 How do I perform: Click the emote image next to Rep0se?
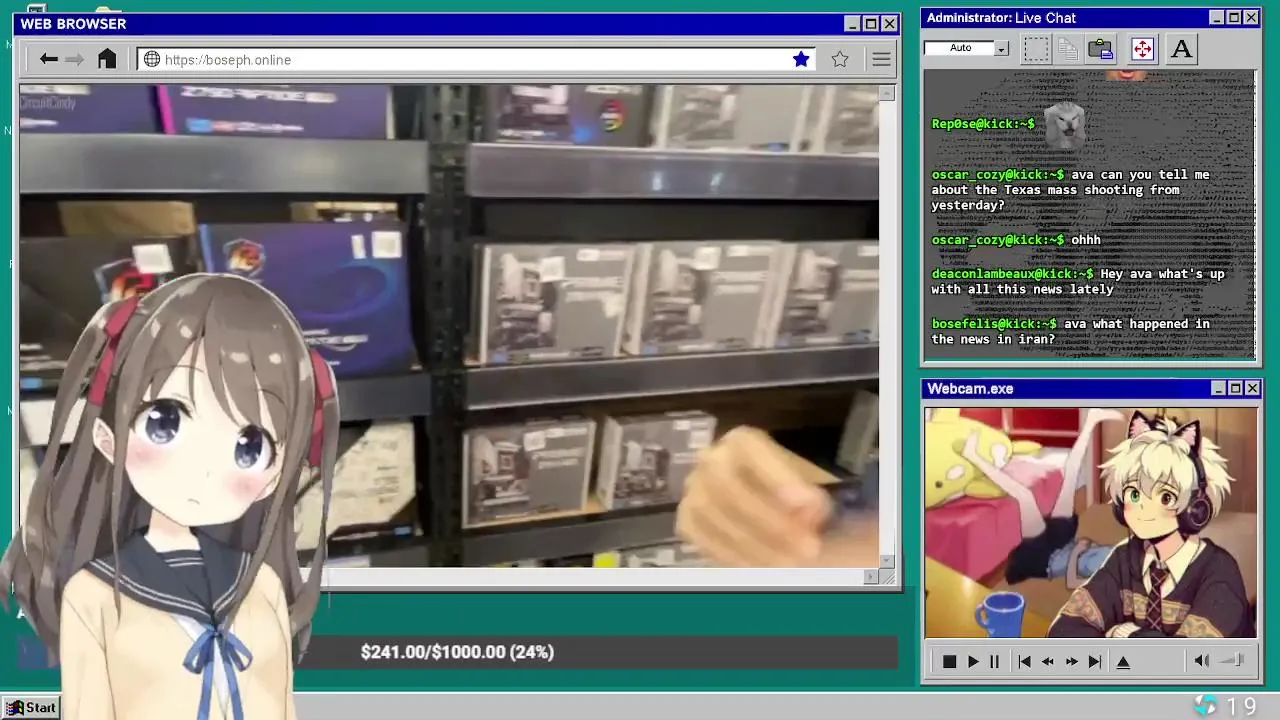click(1064, 124)
